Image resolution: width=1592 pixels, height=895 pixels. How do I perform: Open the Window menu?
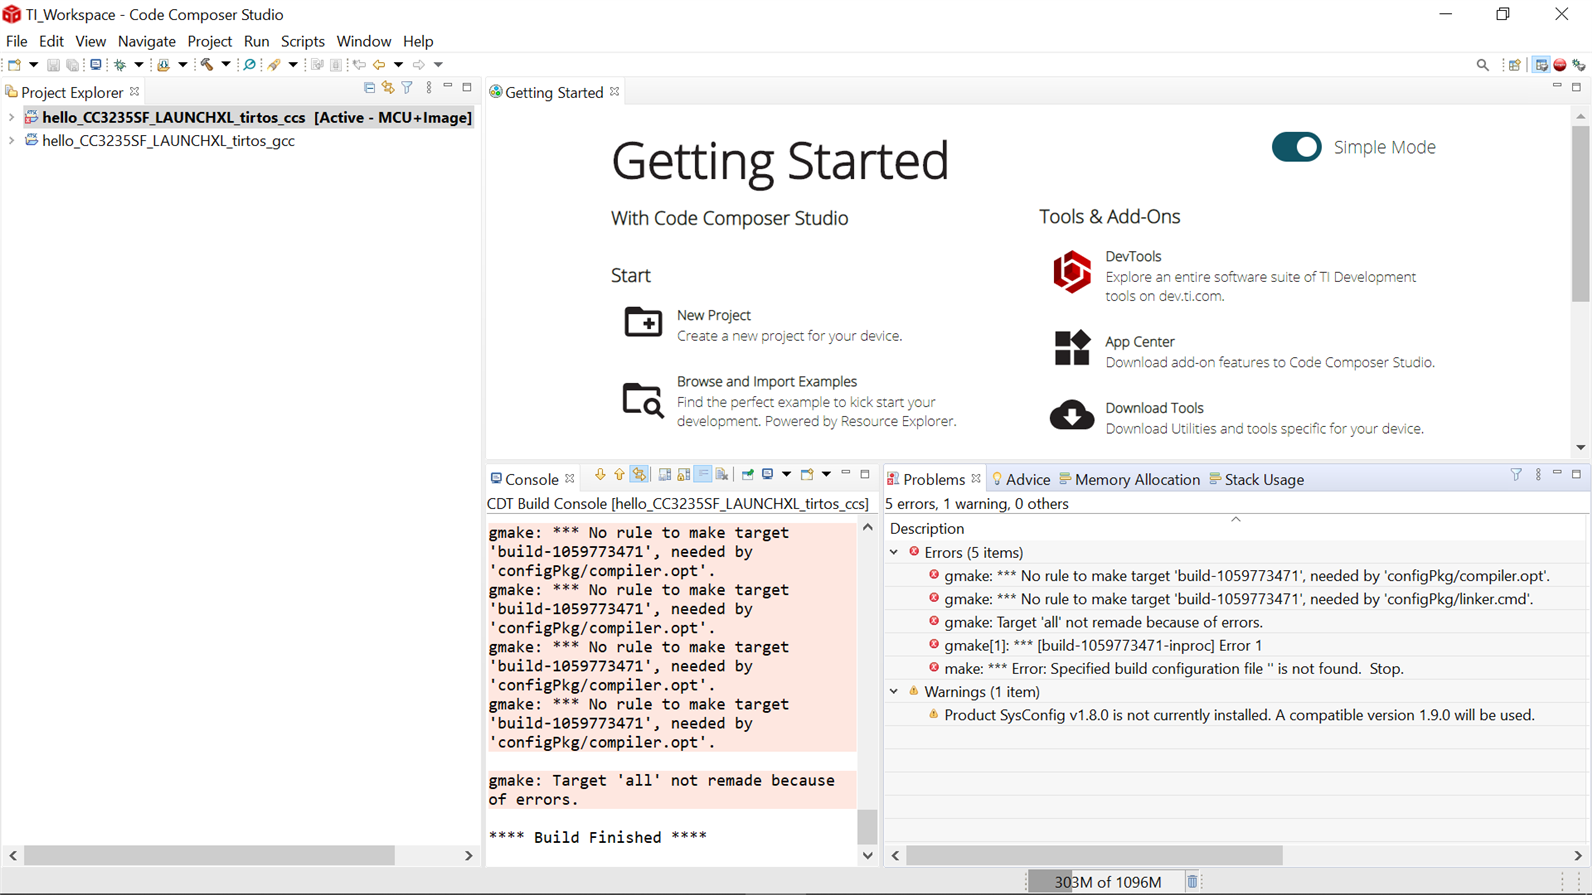[363, 41]
